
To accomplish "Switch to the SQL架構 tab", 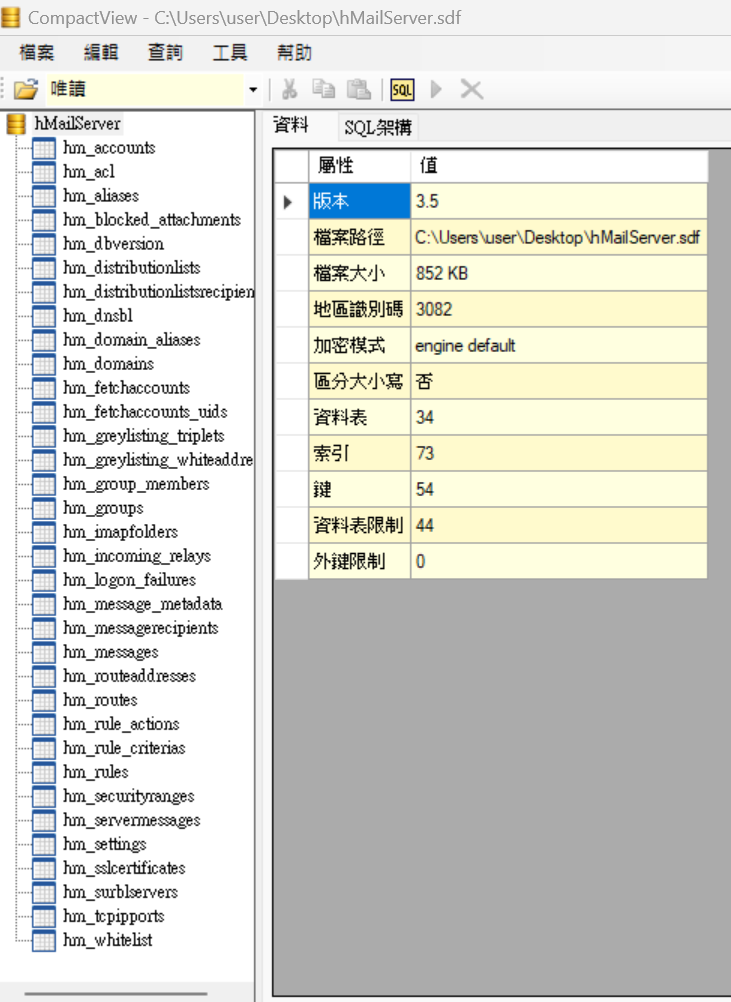I will [x=378, y=127].
